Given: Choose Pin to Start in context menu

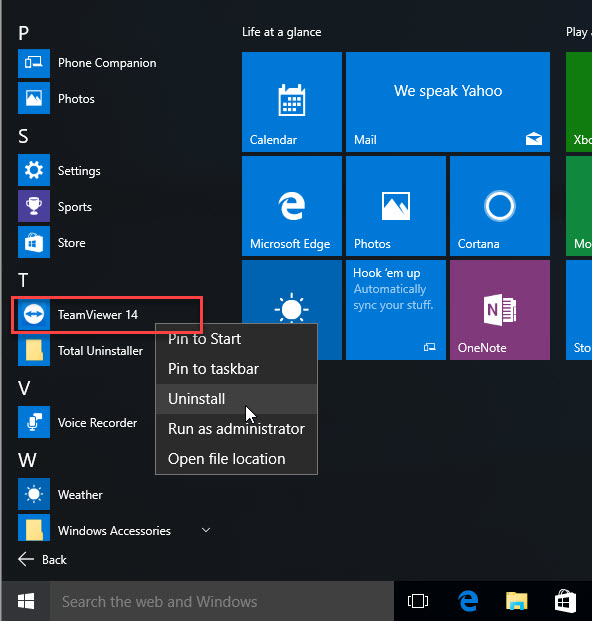Looking at the screenshot, I should [236, 339].
